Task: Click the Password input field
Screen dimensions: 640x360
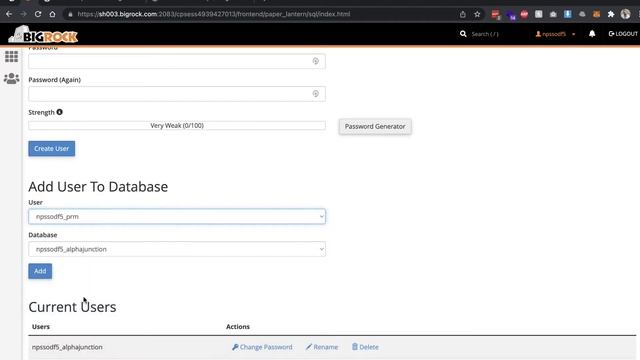Action: tap(177, 61)
